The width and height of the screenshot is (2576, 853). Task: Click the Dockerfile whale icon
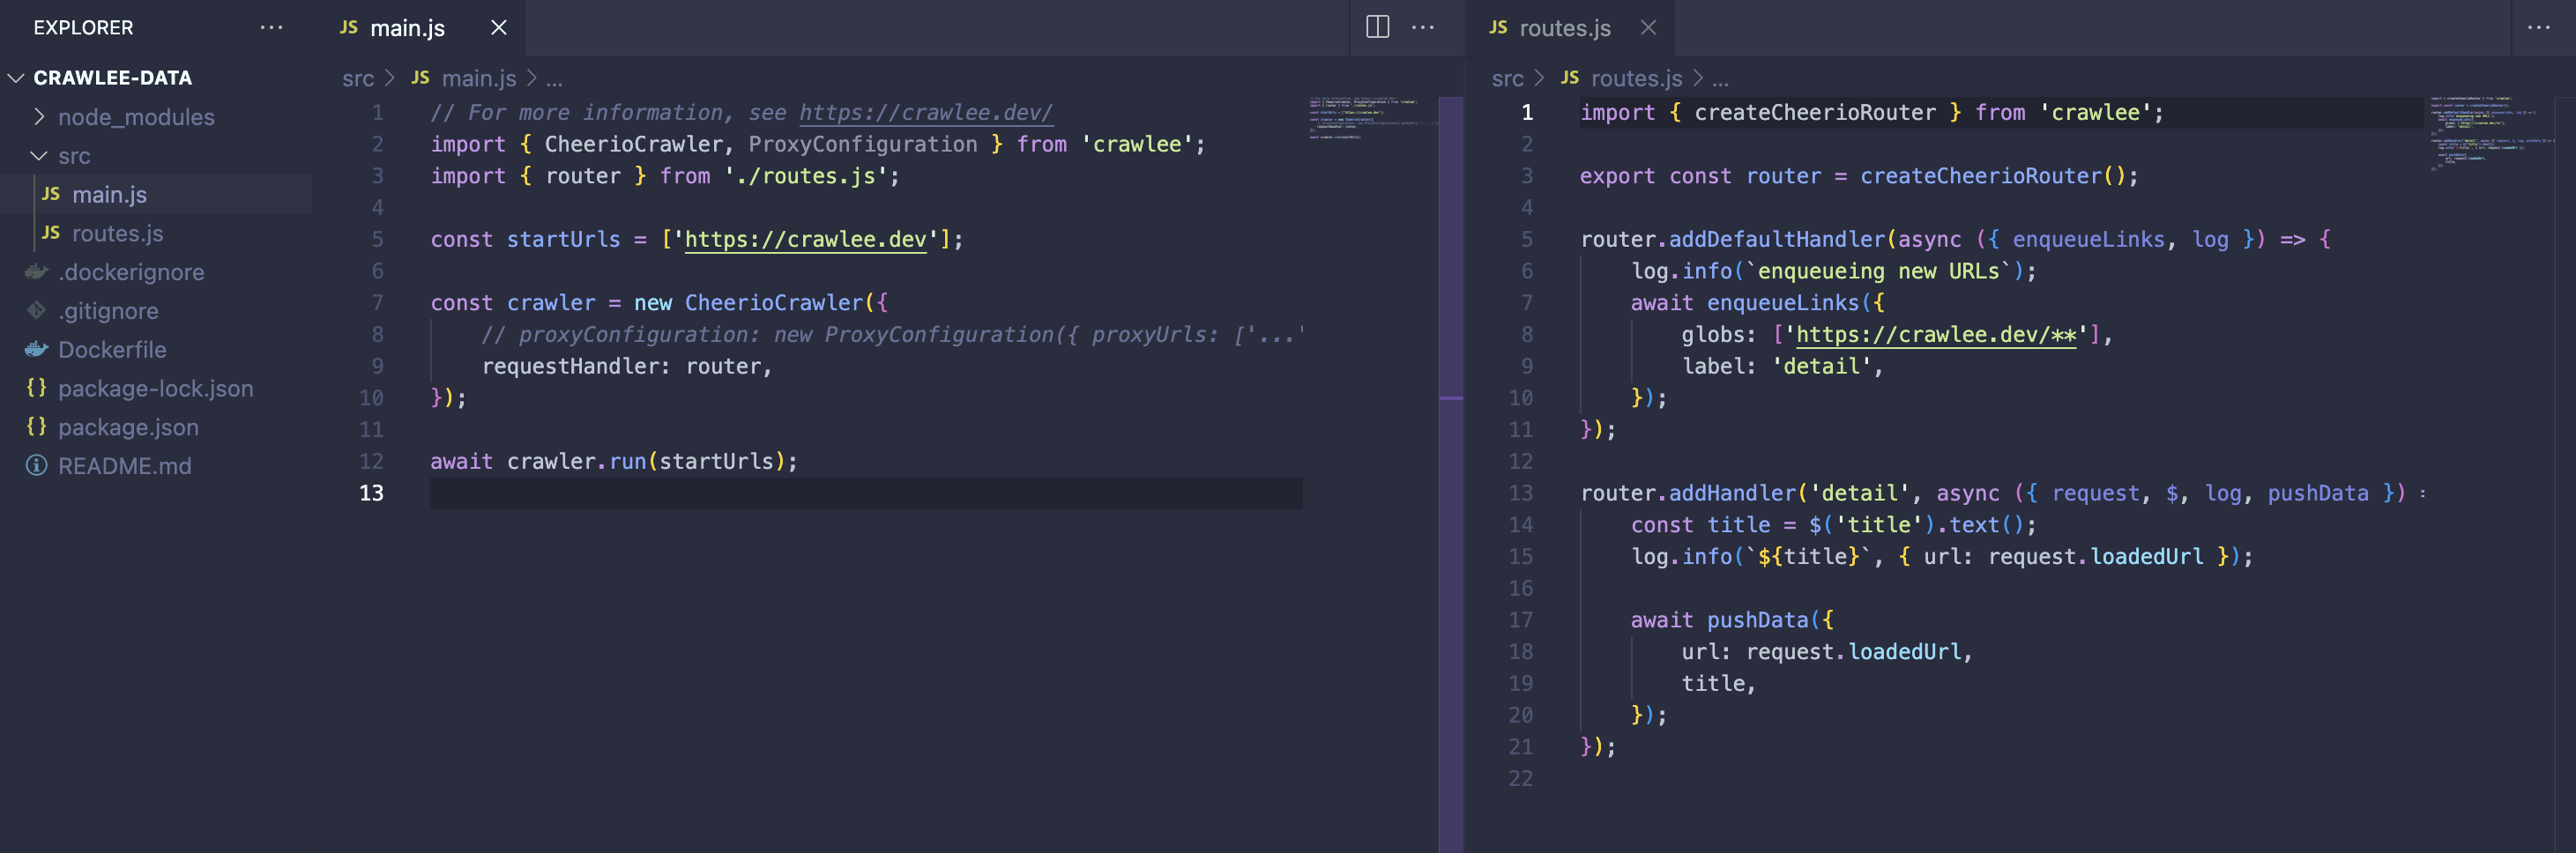[x=36, y=349]
